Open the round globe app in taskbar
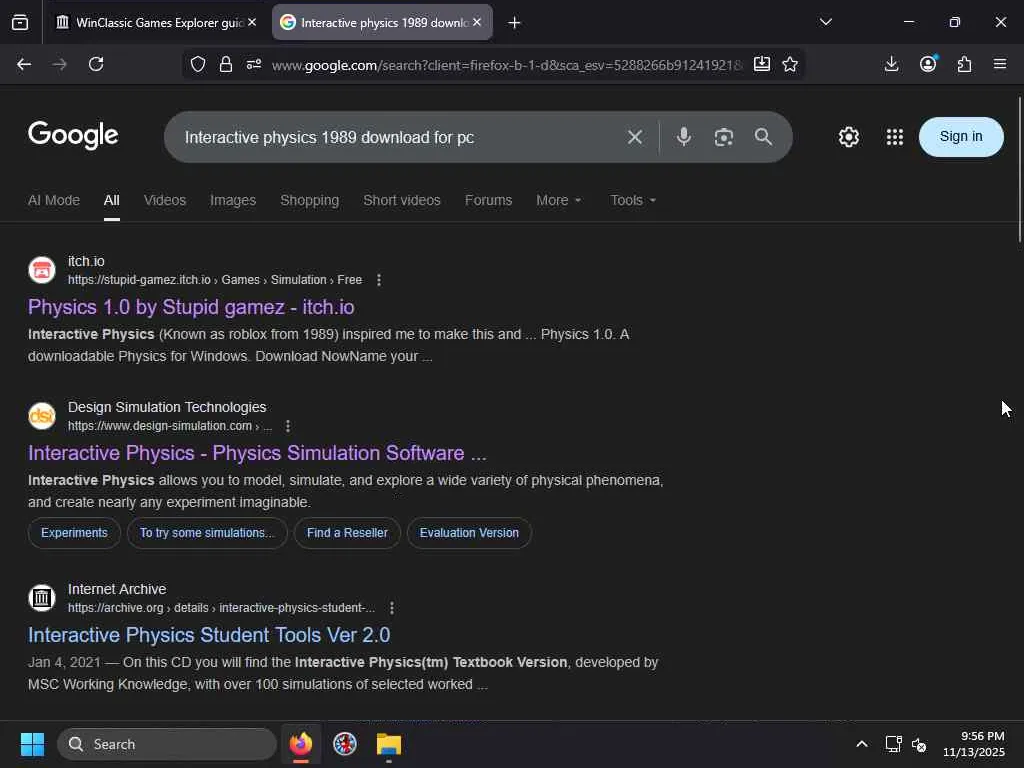Screen dimensions: 1024x768 tap(345, 744)
